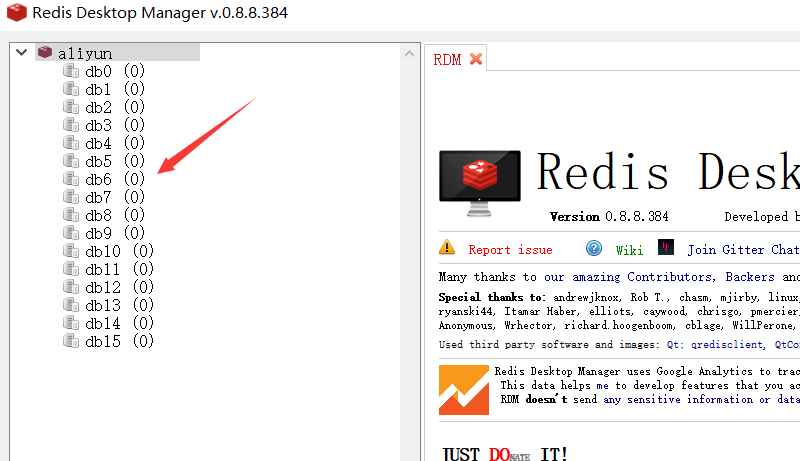Click the Google Analytics orange chart icon
The image size is (800, 461).
pyautogui.click(x=464, y=390)
